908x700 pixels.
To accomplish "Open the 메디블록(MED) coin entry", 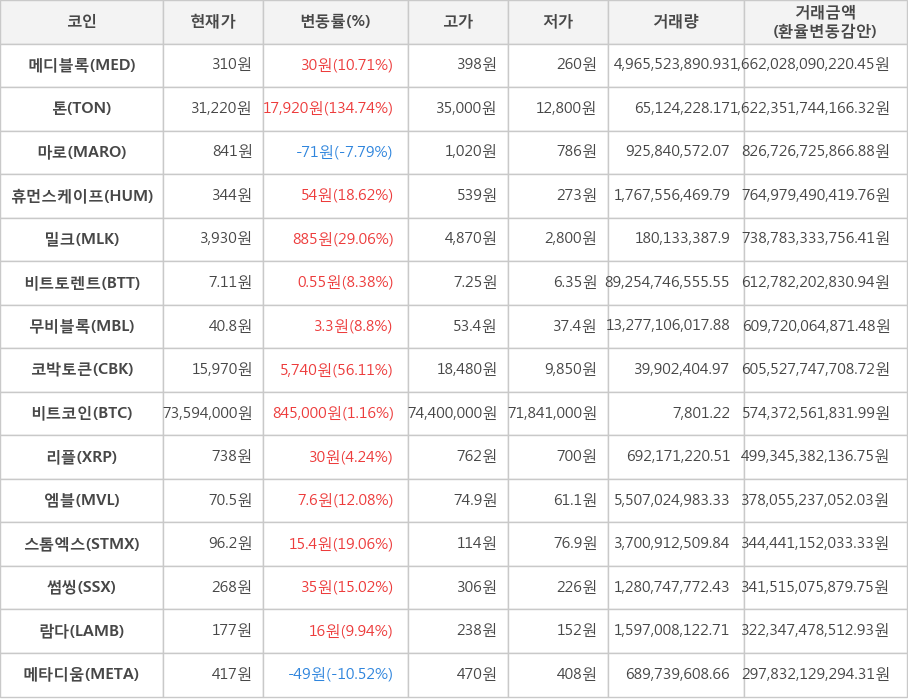I will [x=82, y=65].
